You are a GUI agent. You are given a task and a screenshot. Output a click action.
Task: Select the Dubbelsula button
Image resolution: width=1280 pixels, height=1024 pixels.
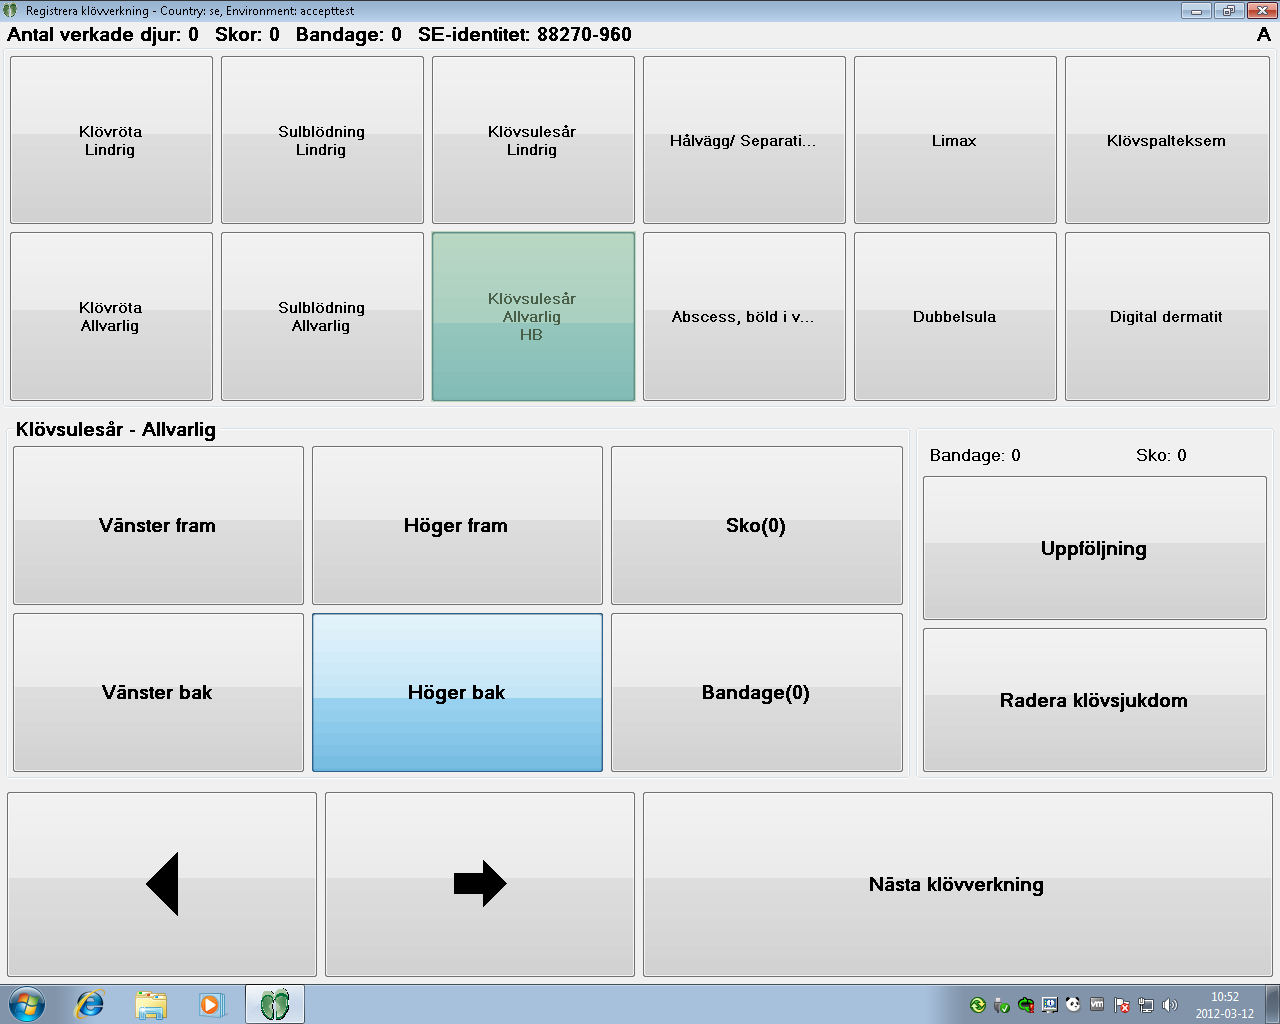click(x=955, y=317)
